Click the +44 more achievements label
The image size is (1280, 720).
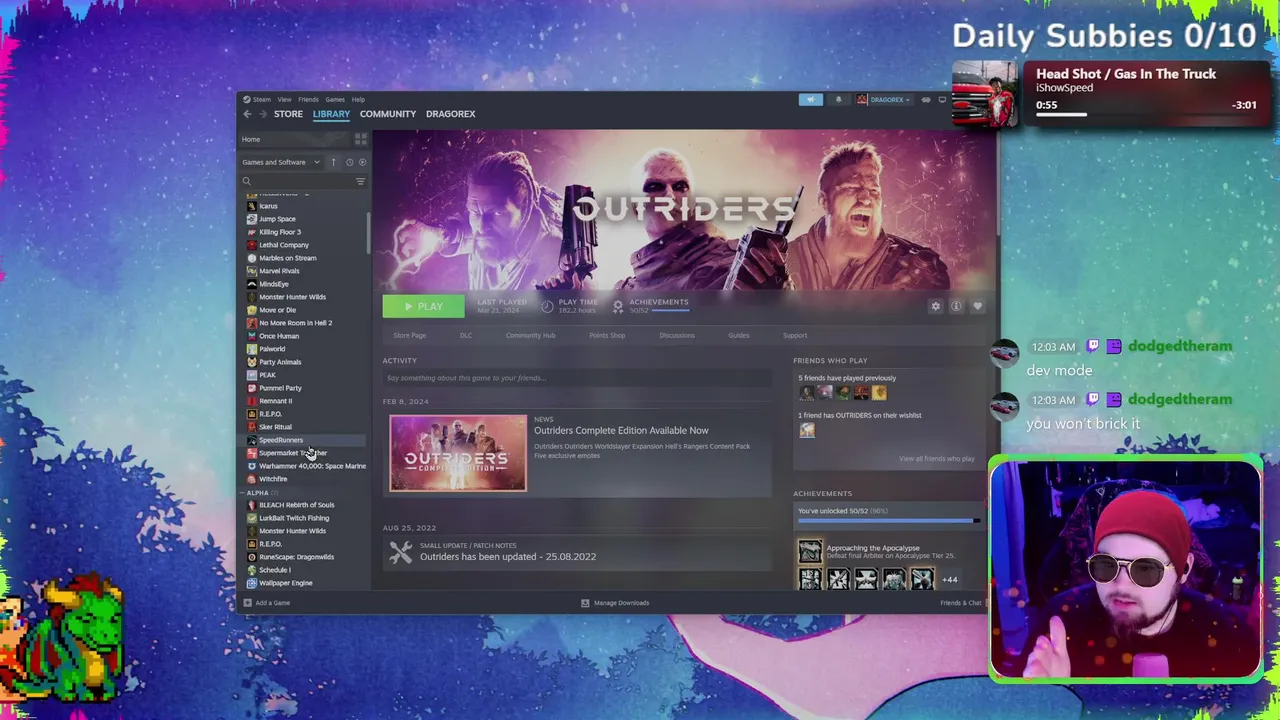coord(949,580)
